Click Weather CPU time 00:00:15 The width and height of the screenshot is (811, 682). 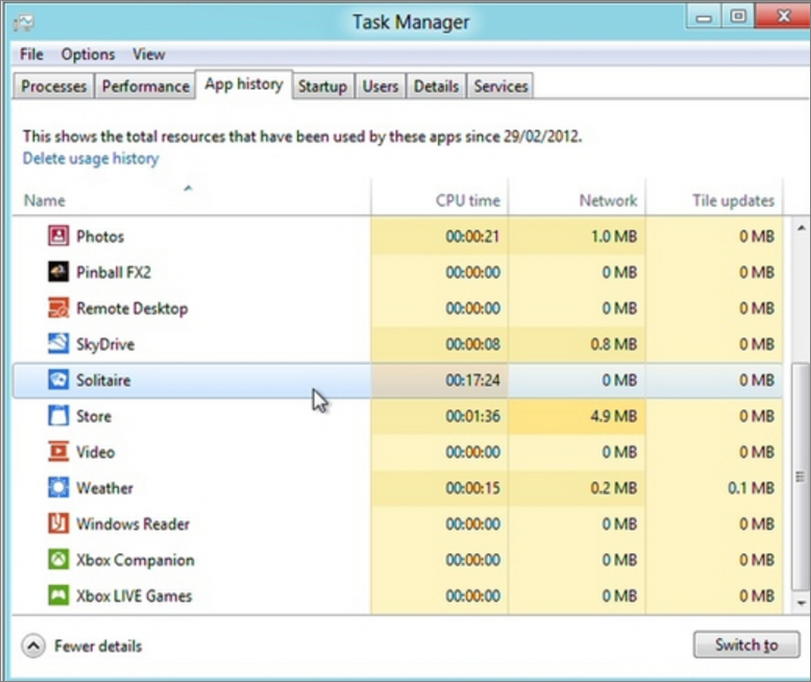[473, 488]
